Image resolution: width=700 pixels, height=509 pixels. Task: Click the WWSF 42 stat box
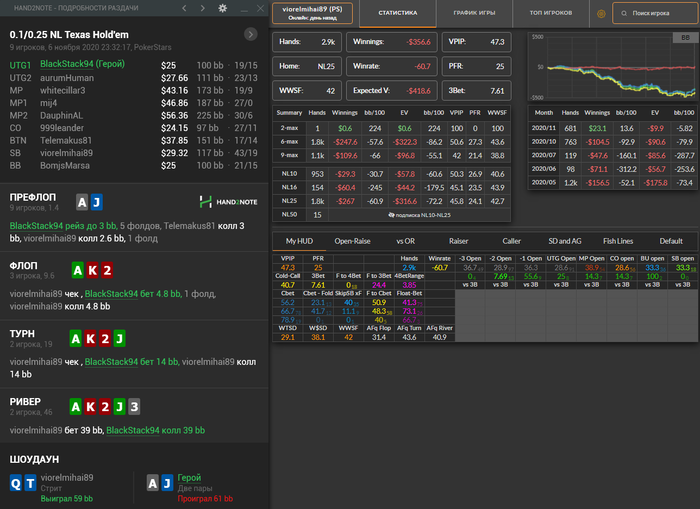pyautogui.click(x=307, y=91)
